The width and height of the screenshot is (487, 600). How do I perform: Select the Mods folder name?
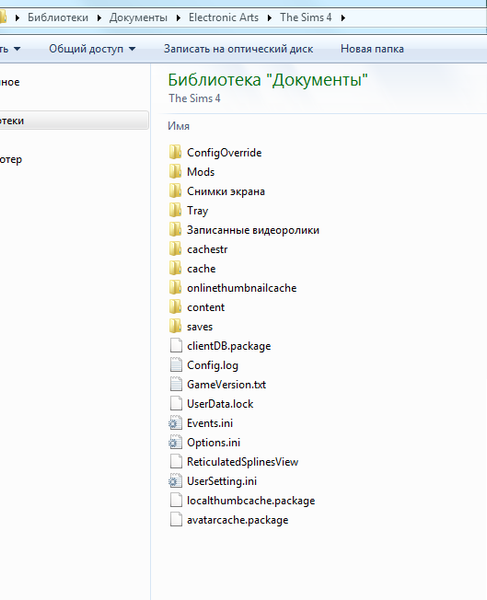click(x=200, y=172)
